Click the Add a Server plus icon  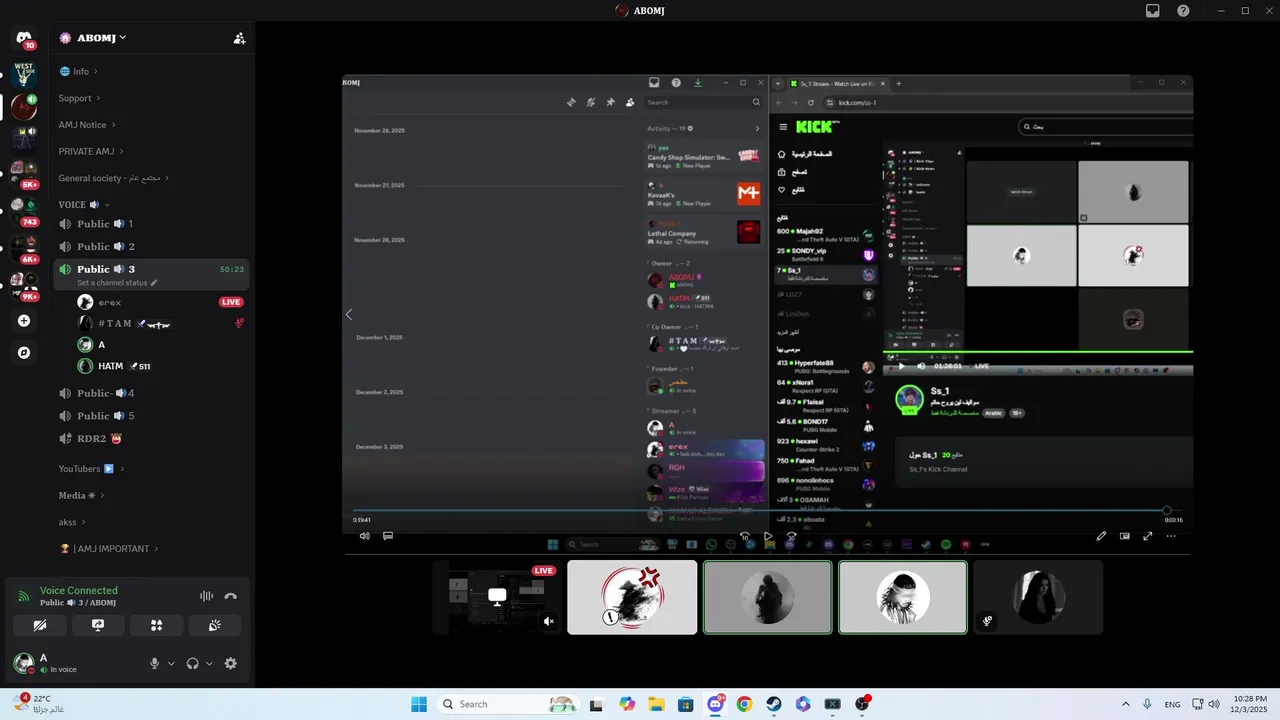[24, 321]
